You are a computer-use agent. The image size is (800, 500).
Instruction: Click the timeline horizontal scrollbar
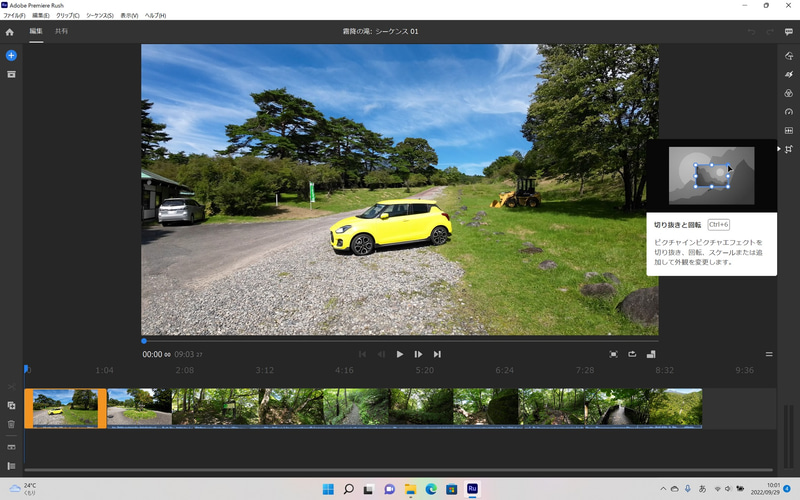tap(398, 470)
